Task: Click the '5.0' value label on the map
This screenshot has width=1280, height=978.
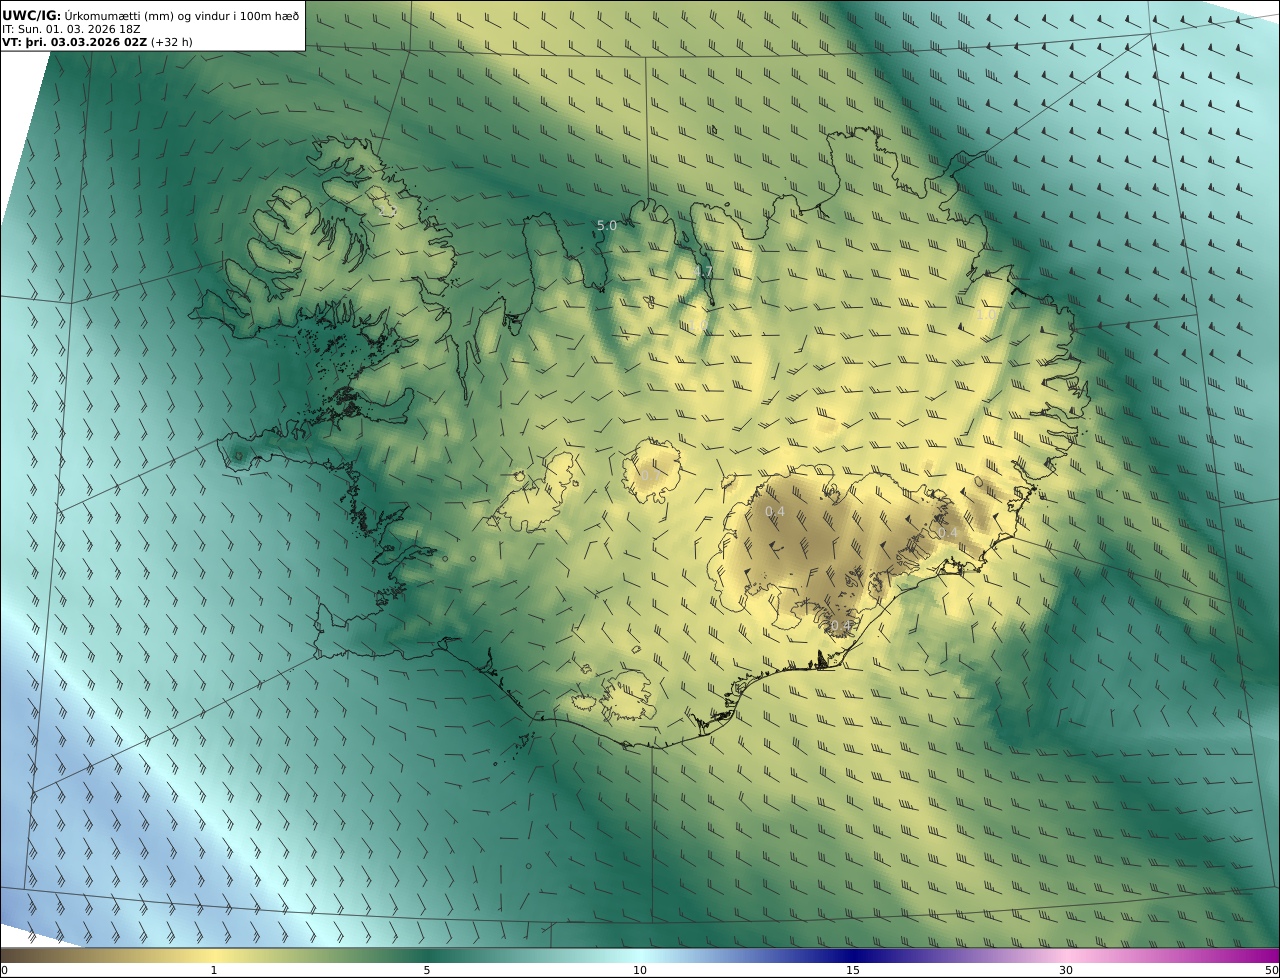Action: coord(607,226)
